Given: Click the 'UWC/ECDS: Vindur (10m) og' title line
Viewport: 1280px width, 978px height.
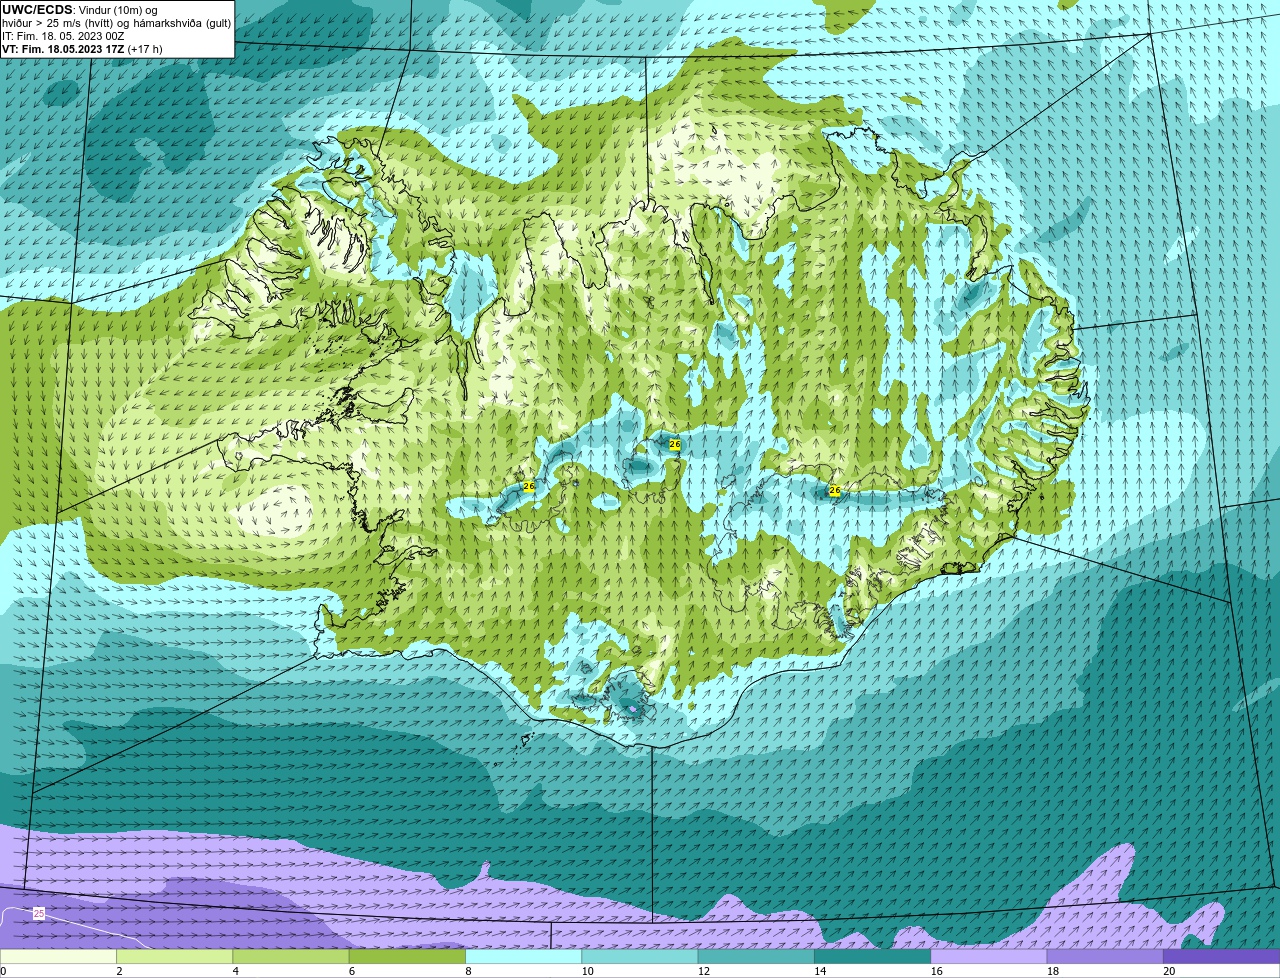Looking at the screenshot, I should point(80,10).
